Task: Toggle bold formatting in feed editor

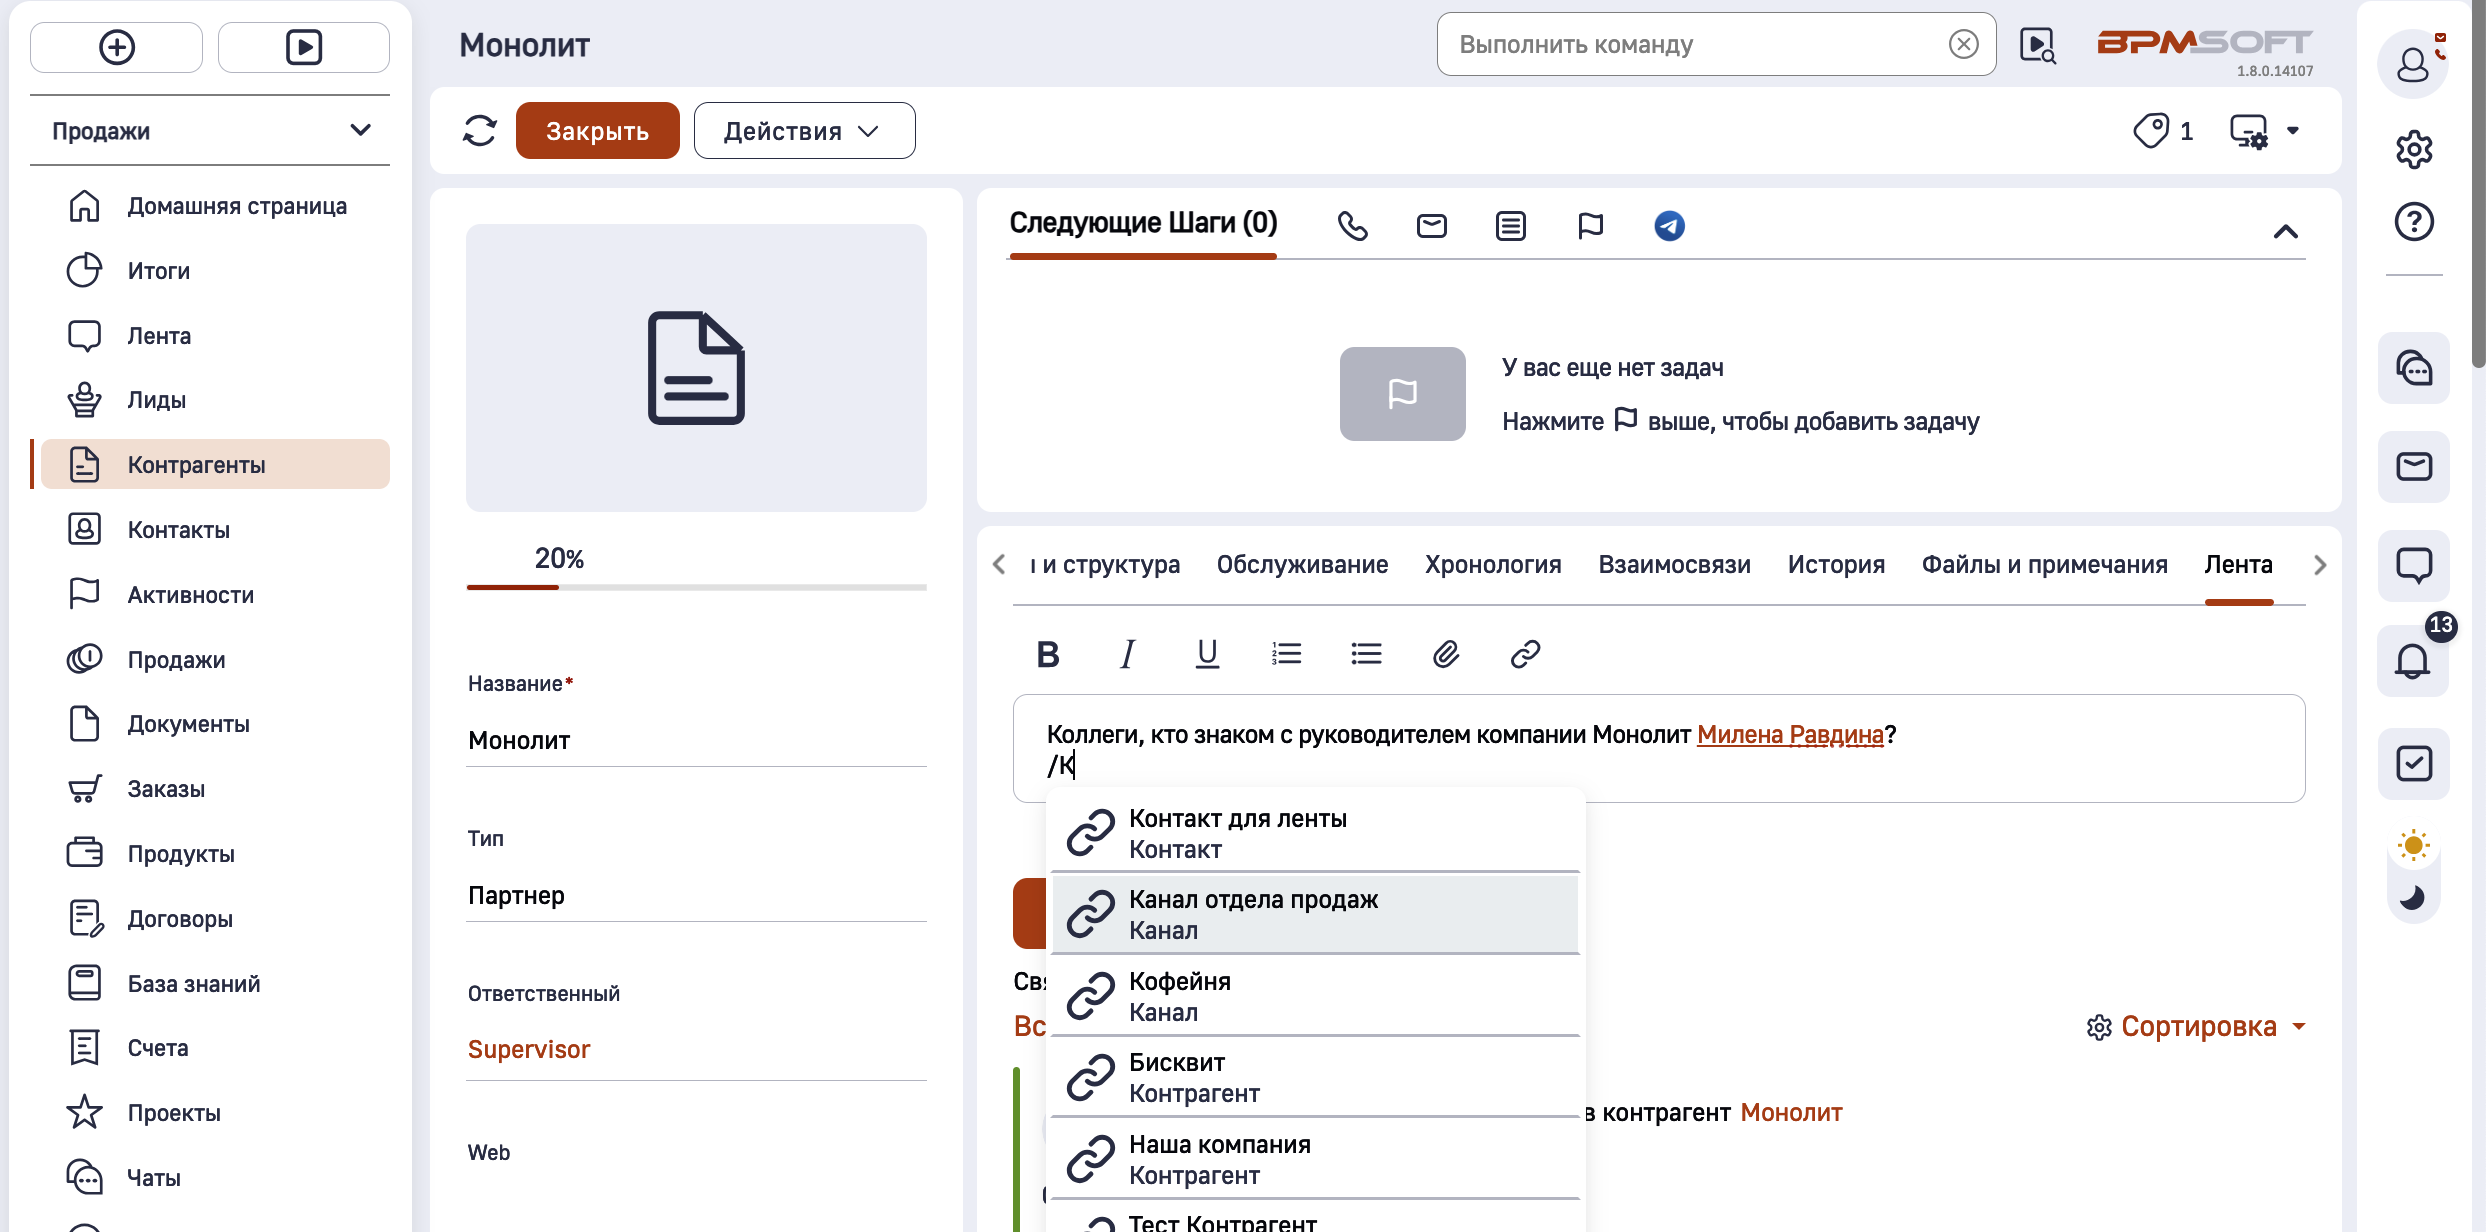Action: coord(1047,654)
